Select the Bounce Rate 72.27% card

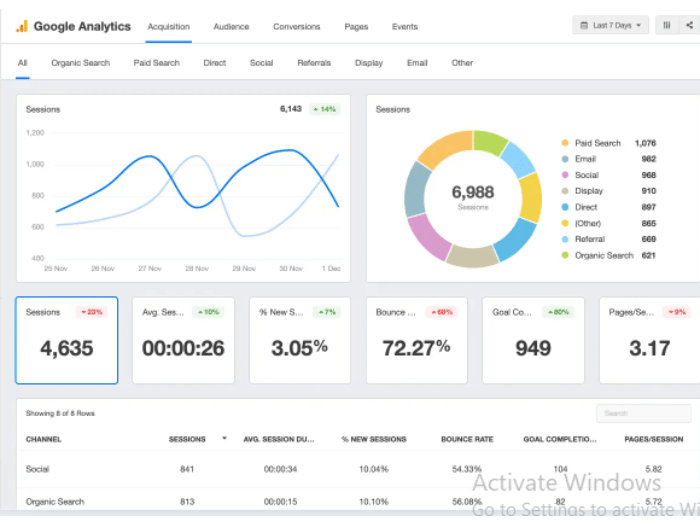click(x=417, y=340)
